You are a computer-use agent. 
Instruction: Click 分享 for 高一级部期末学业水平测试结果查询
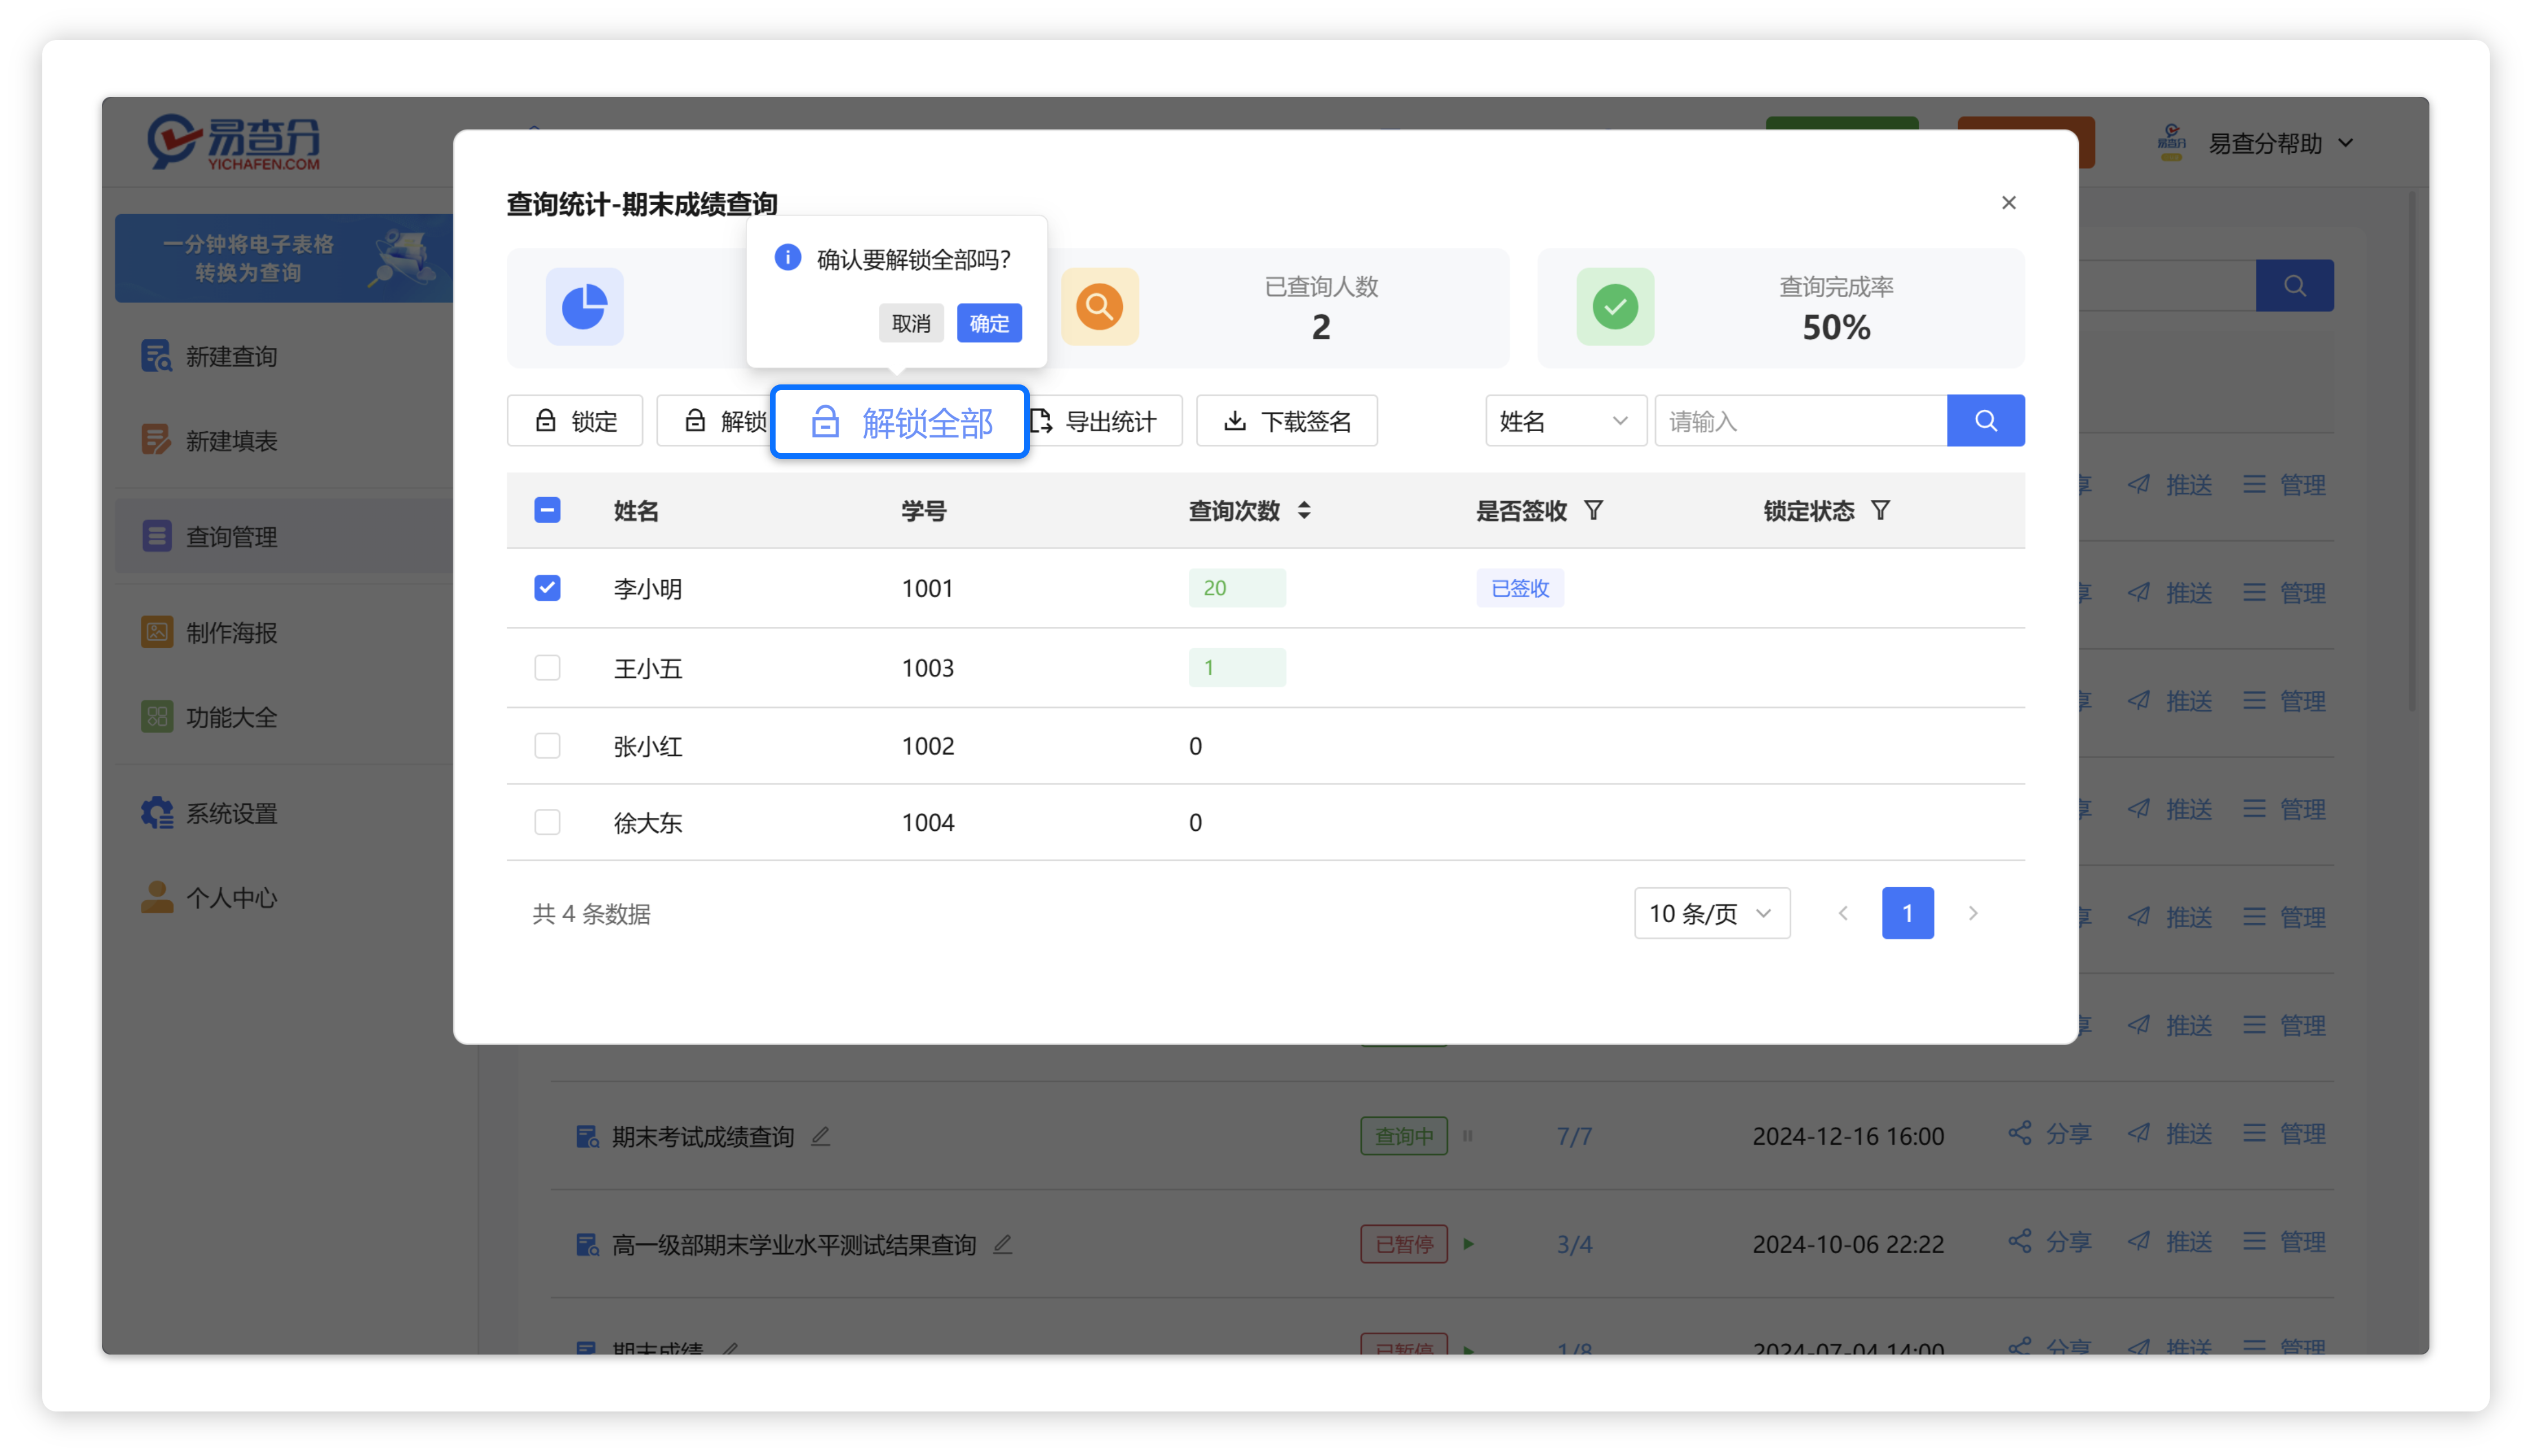tap(2049, 1242)
